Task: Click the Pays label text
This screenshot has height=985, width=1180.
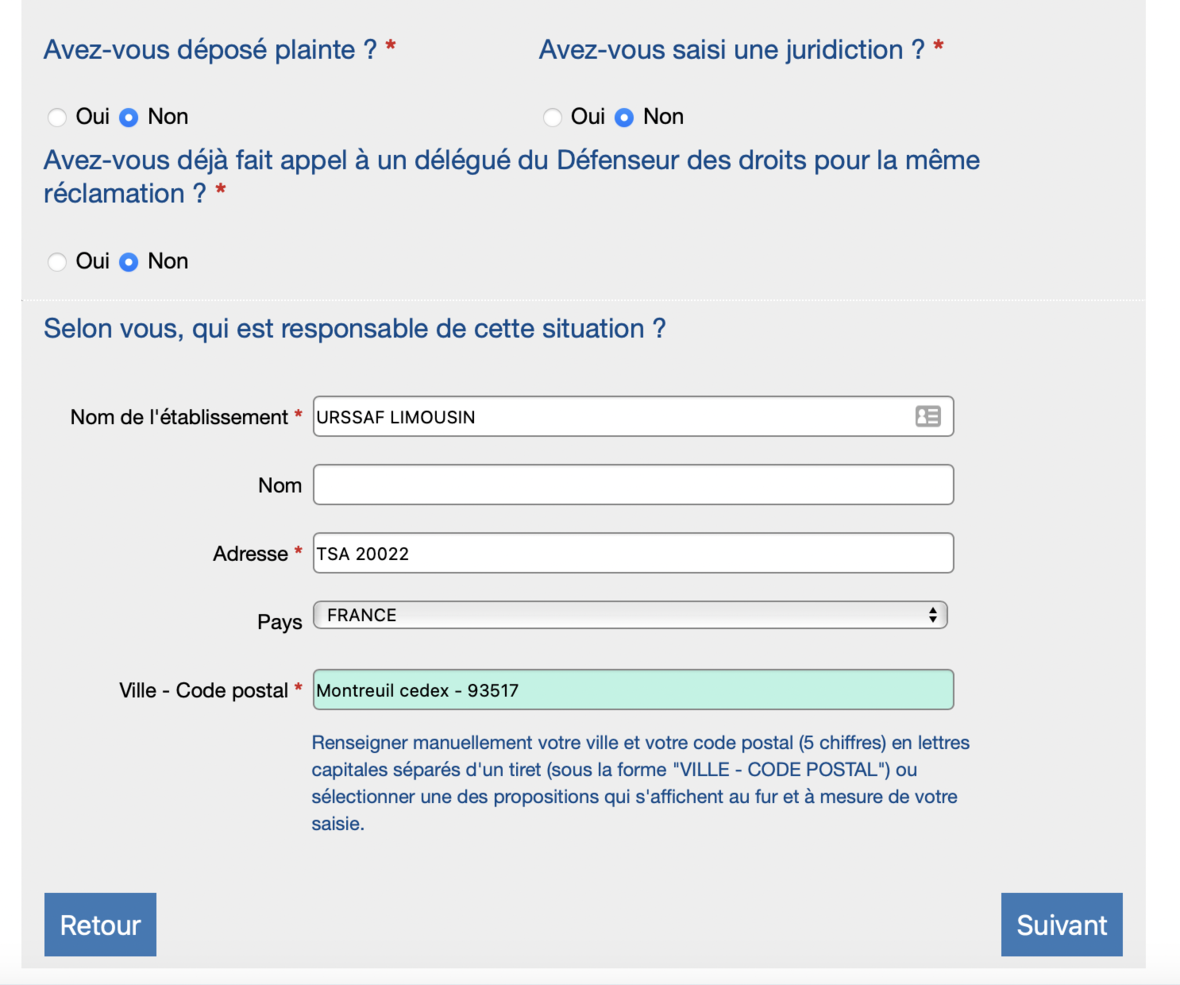Action: tap(279, 622)
